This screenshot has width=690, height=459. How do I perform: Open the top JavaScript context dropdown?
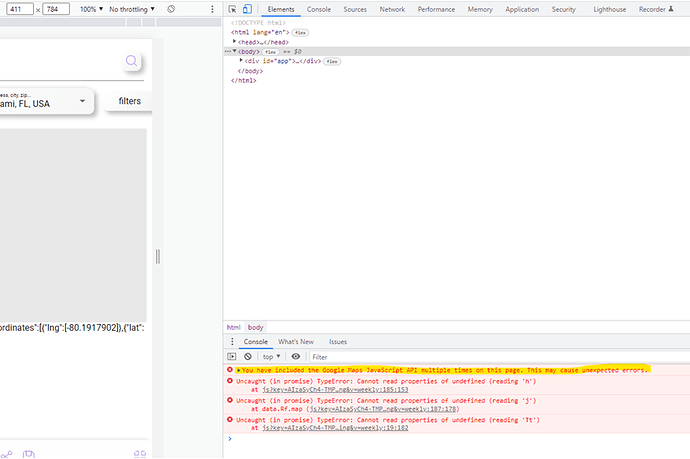pos(272,356)
